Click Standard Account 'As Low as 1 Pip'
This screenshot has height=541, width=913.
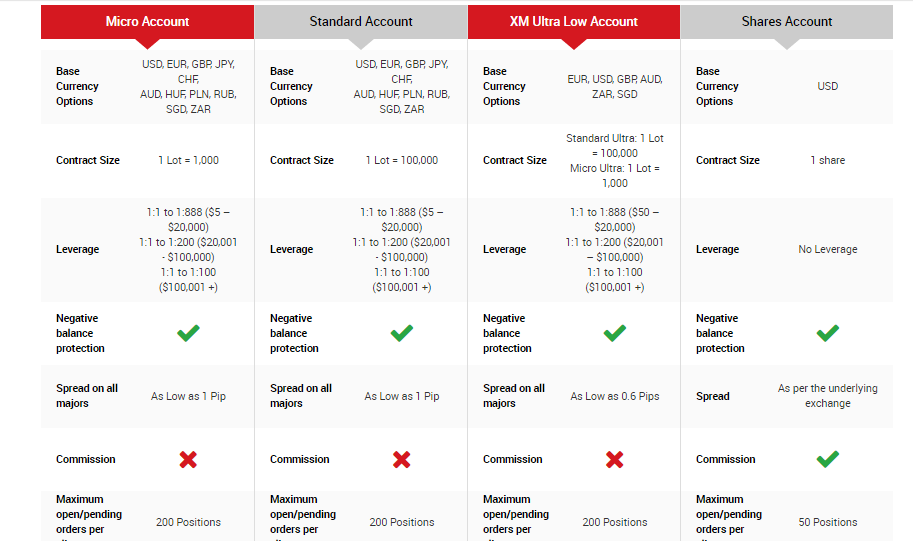pyautogui.click(x=402, y=396)
